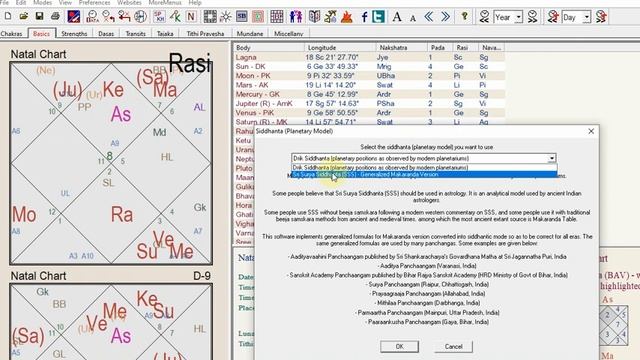Decrease font size with small A icon
Viewport: 640px width, 360px height.
(413, 18)
